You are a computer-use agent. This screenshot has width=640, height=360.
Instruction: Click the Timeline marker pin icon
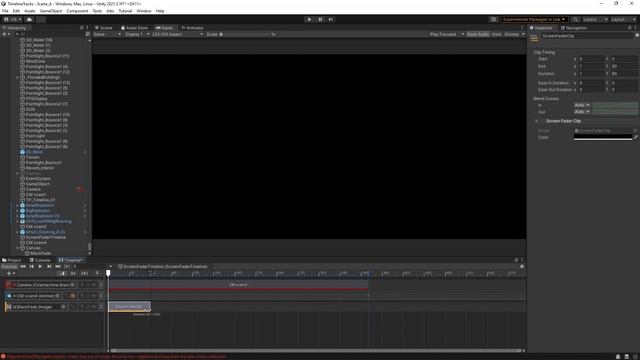pos(97,273)
